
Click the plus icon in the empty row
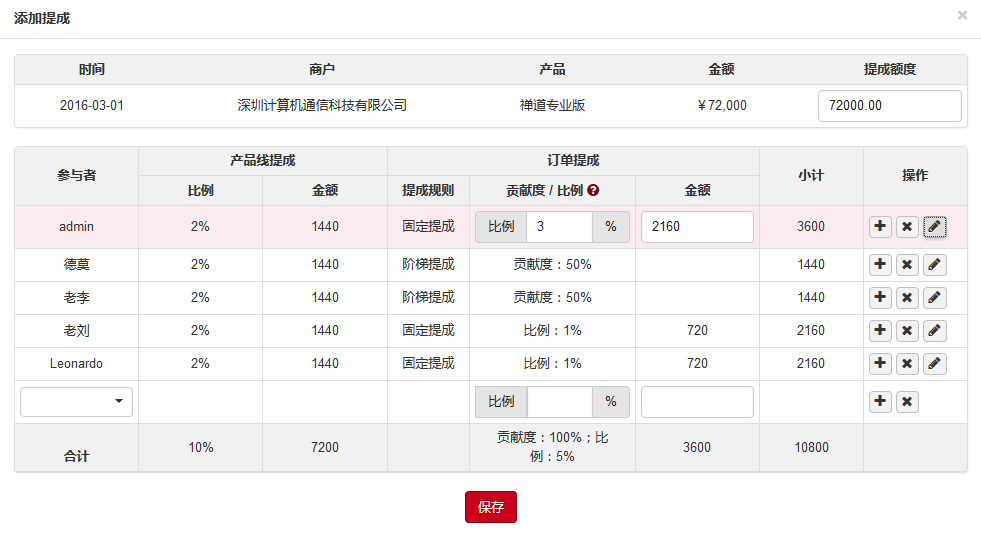tap(880, 402)
